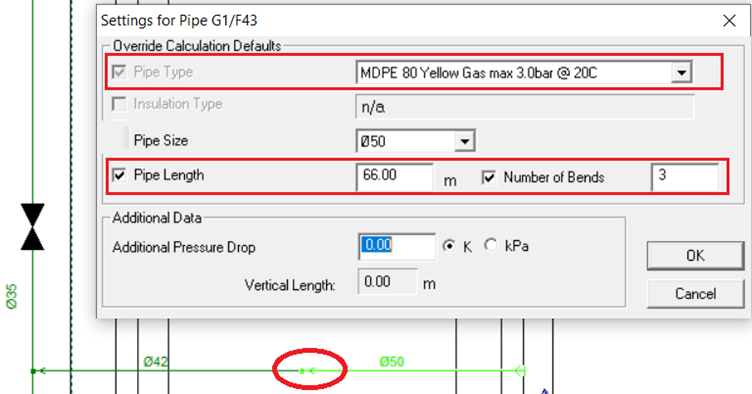The height and width of the screenshot is (394, 752).
Task: Toggle the Pipe Type override checkbox
Action: (119, 72)
